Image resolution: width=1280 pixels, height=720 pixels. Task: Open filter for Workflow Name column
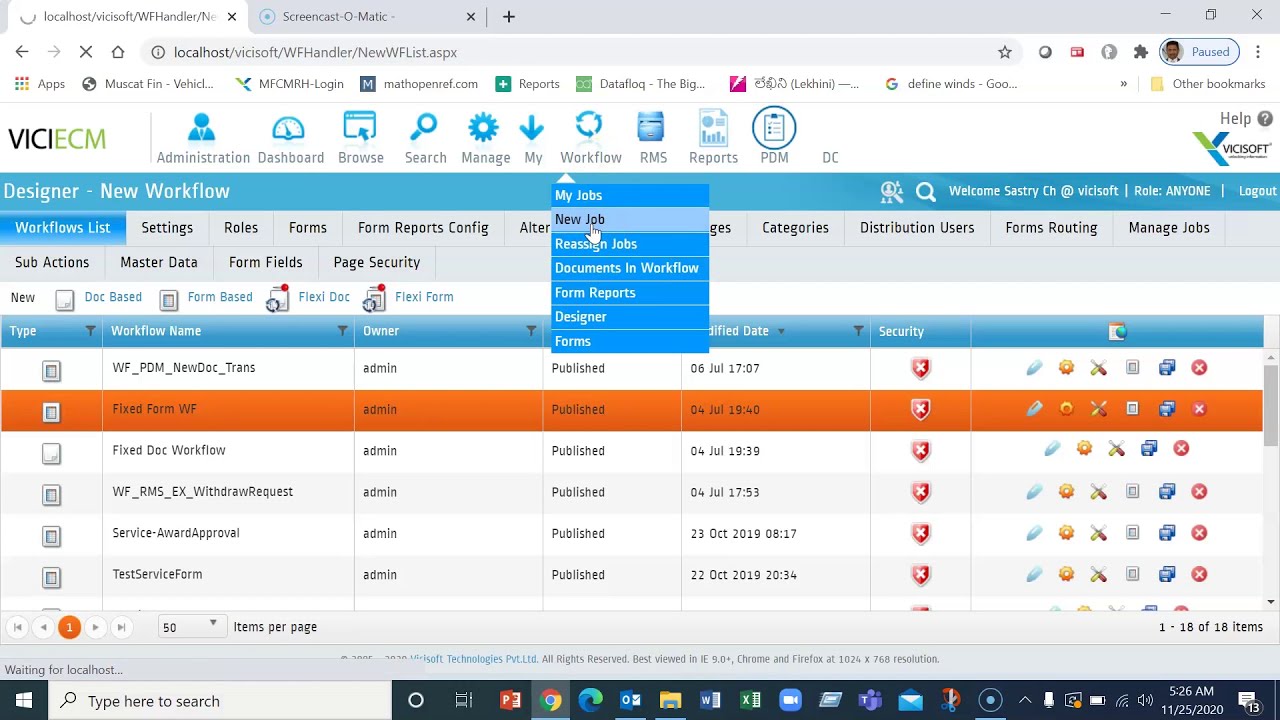(342, 331)
